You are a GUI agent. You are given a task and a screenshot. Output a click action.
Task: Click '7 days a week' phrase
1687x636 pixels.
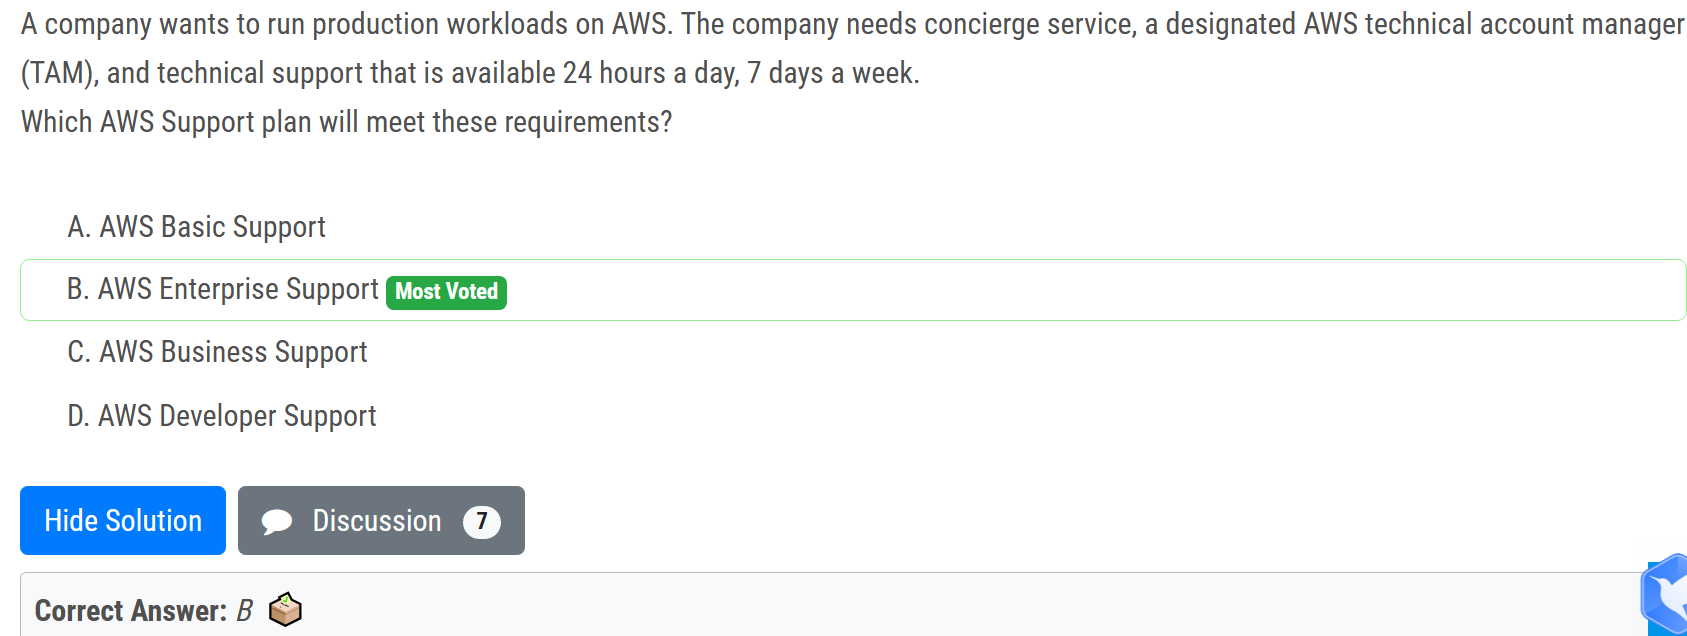click(832, 73)
